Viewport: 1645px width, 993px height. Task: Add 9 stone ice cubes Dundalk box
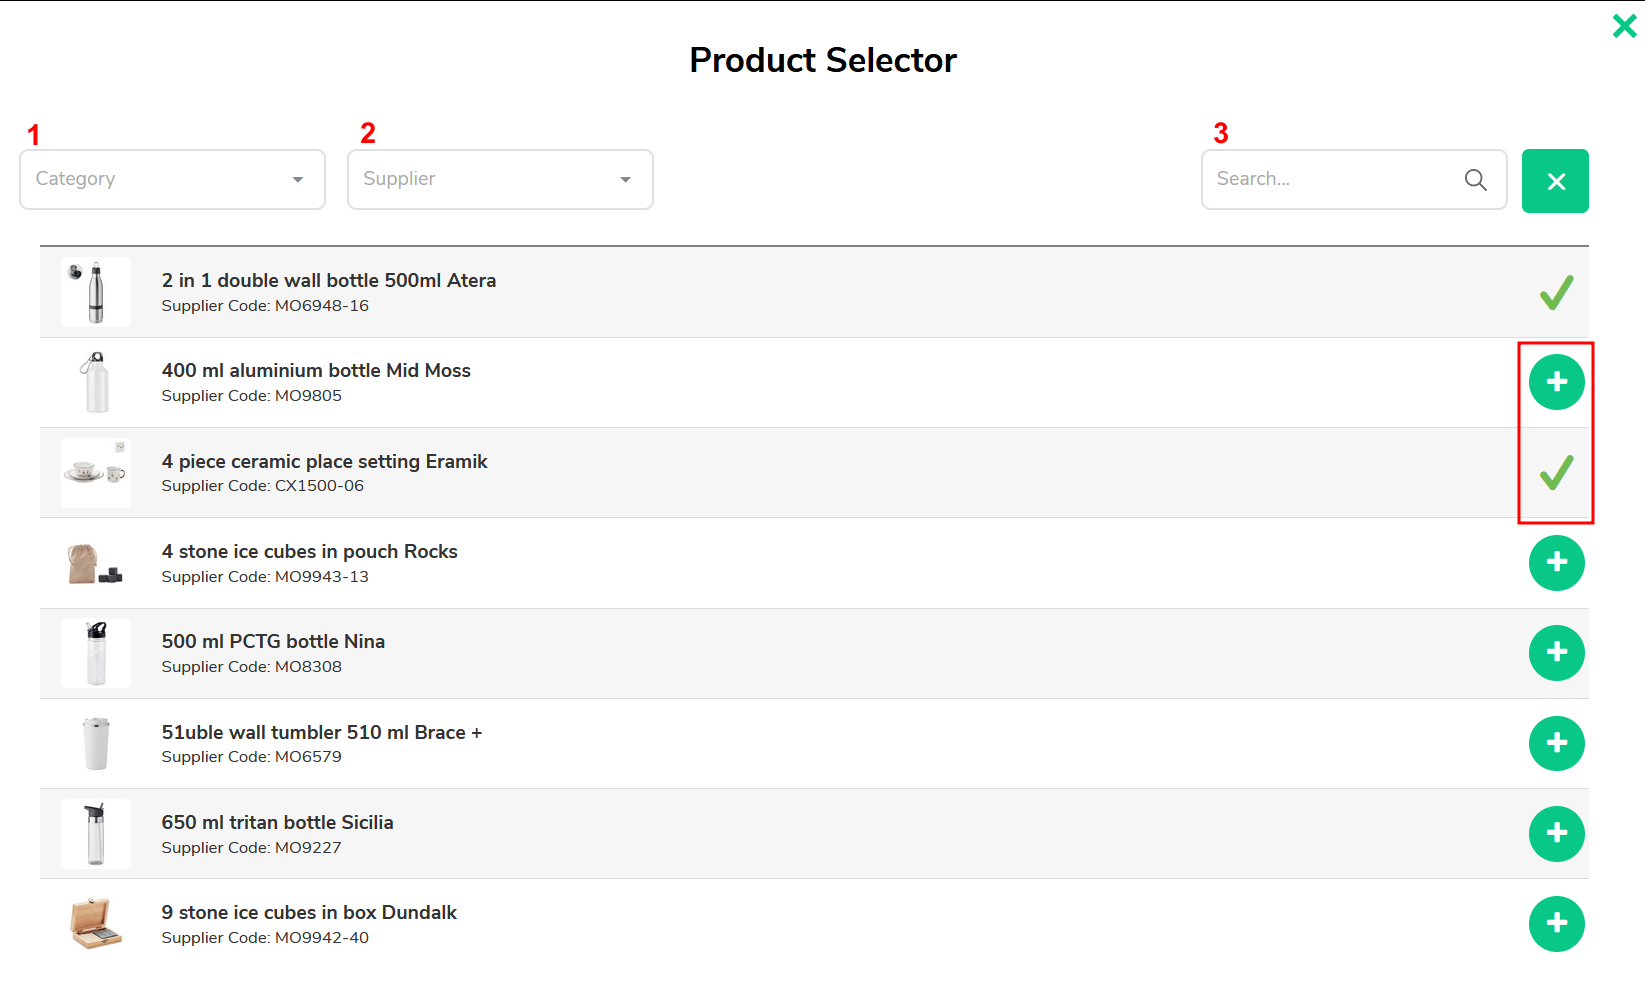(x=1556, y=924)
